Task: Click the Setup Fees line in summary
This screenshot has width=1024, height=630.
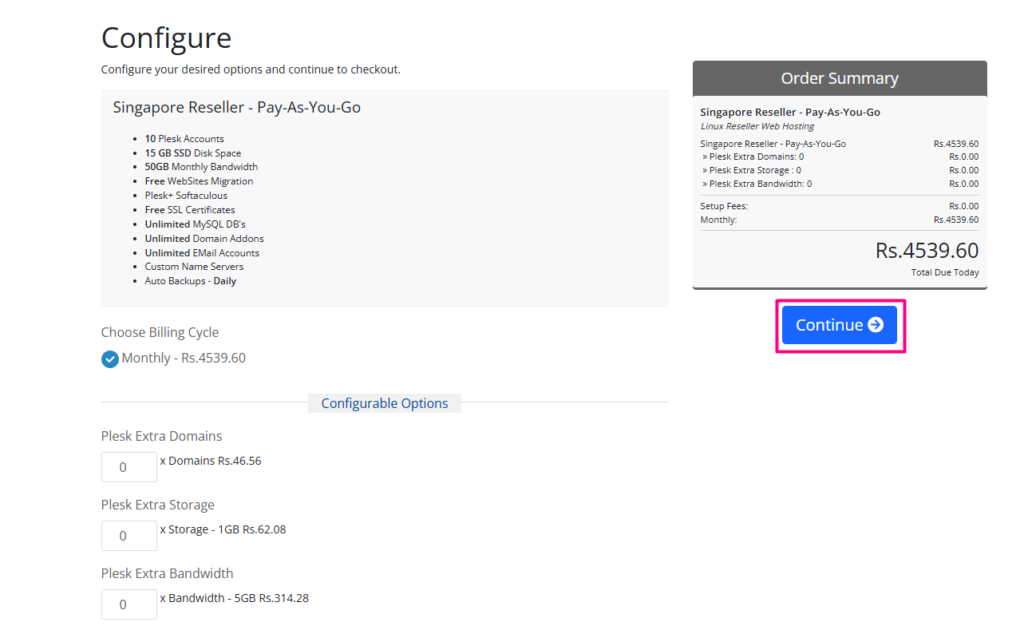Action: 724,206
